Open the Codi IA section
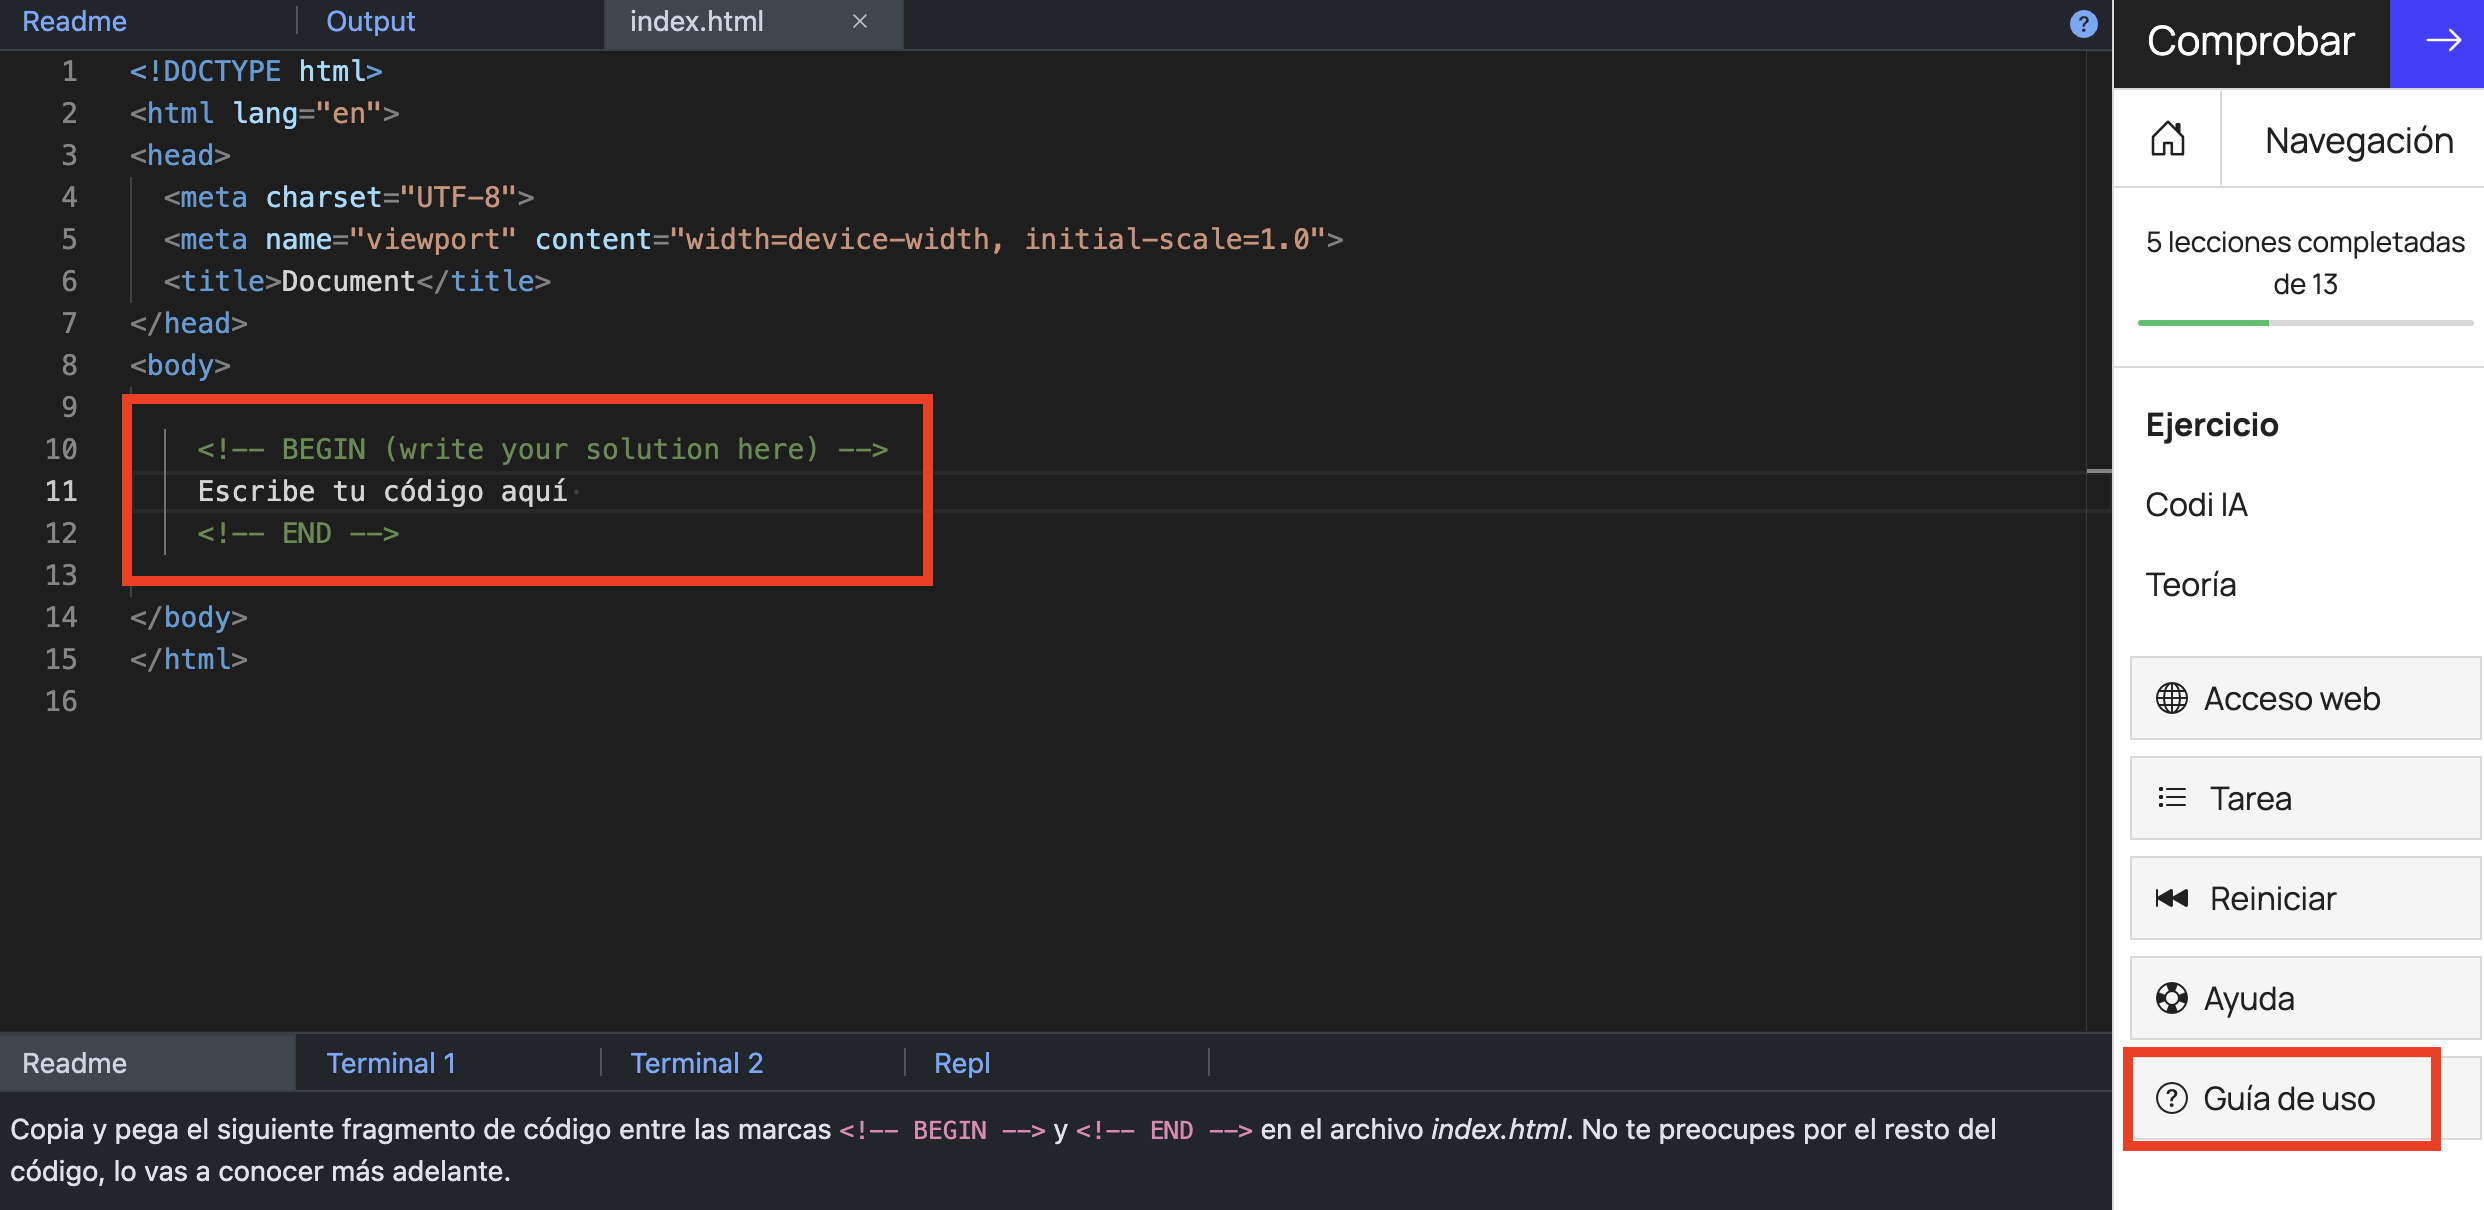Image resolution: width=2484 pixels, height=1210 pixels. click(2196, 505)
